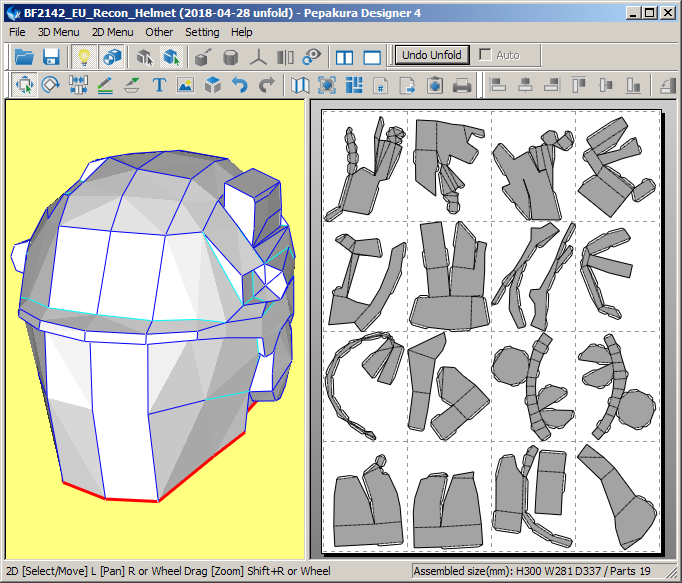Open the 2D Menu dropdown

pyautogui.click(x=112, y=32)
